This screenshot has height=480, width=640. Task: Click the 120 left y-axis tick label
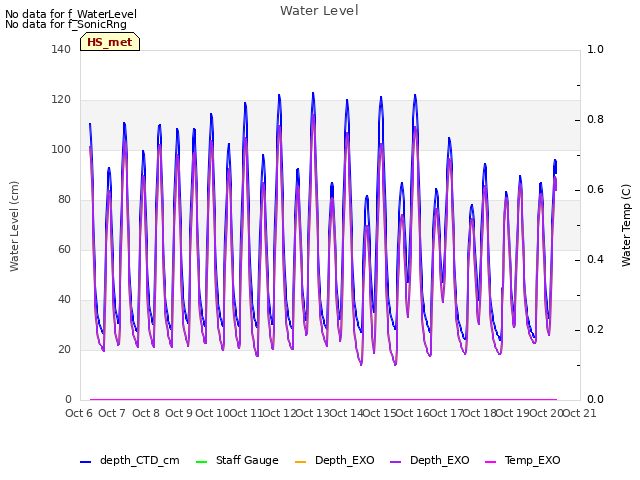(61, 100)
